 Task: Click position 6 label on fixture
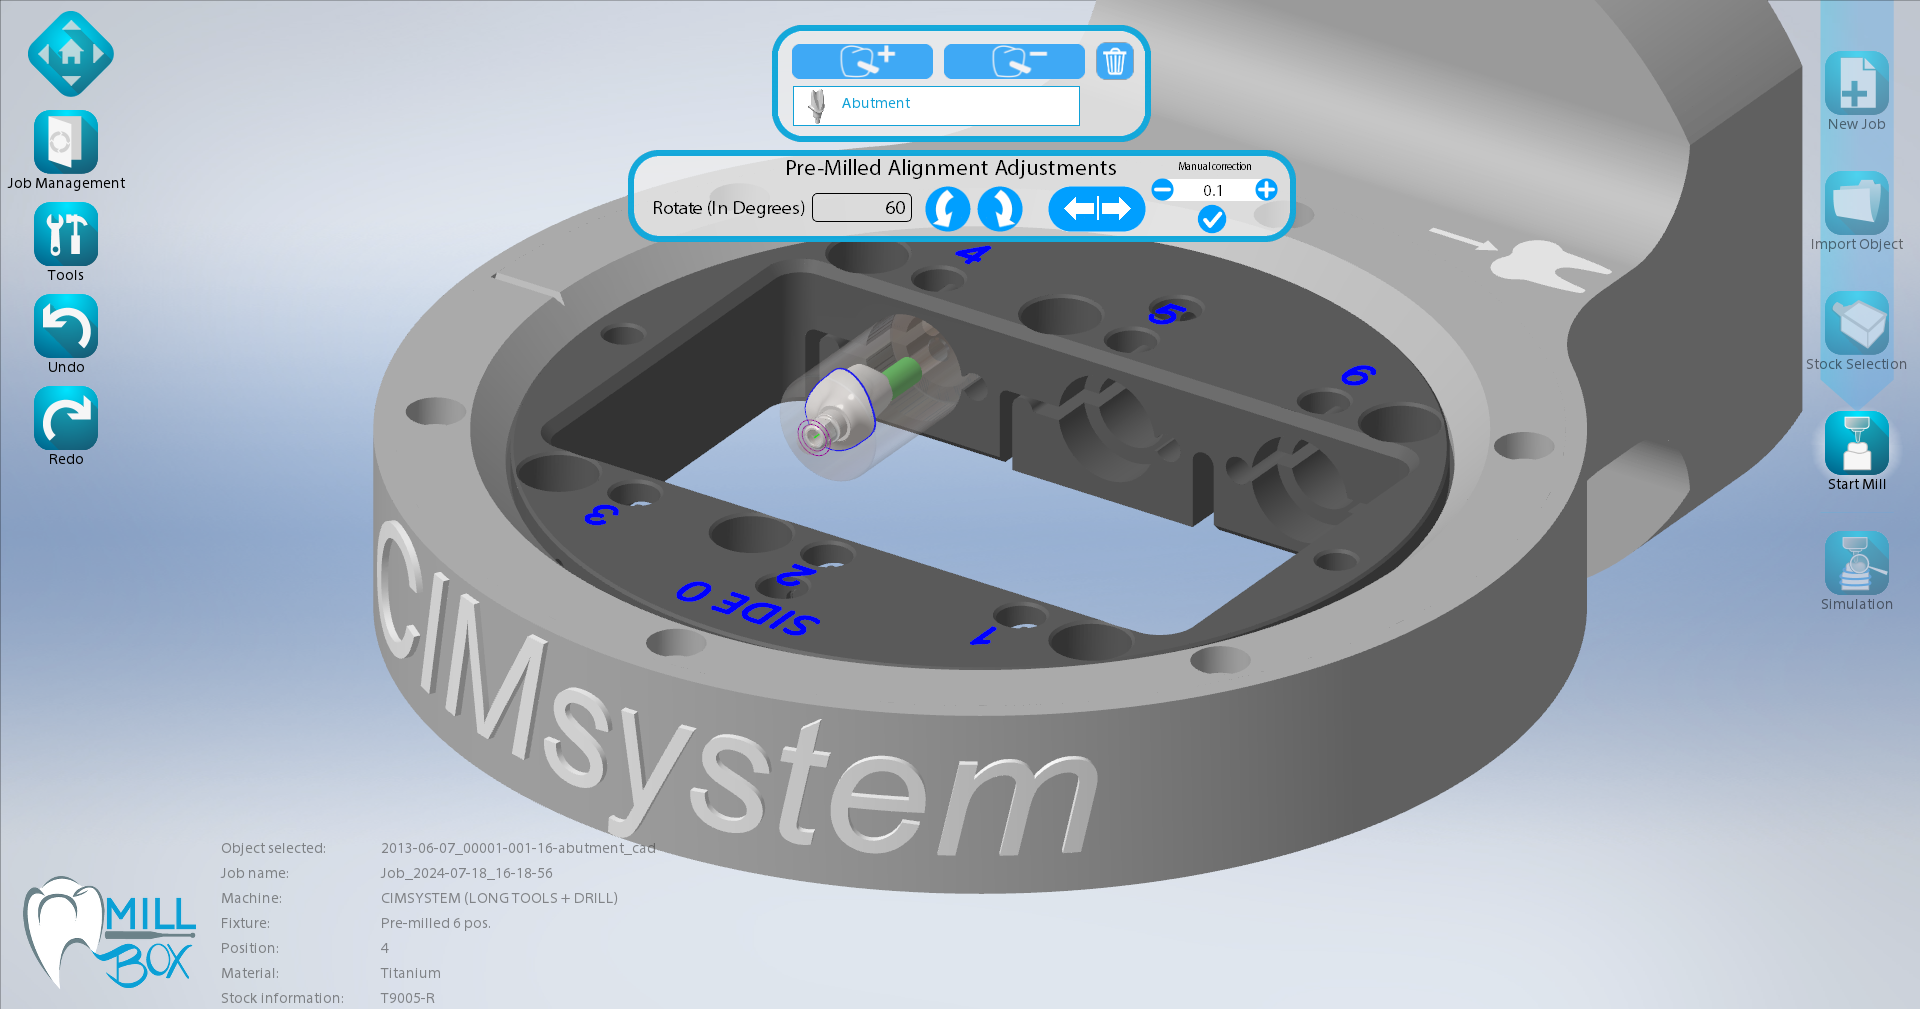coord(1358,376)
